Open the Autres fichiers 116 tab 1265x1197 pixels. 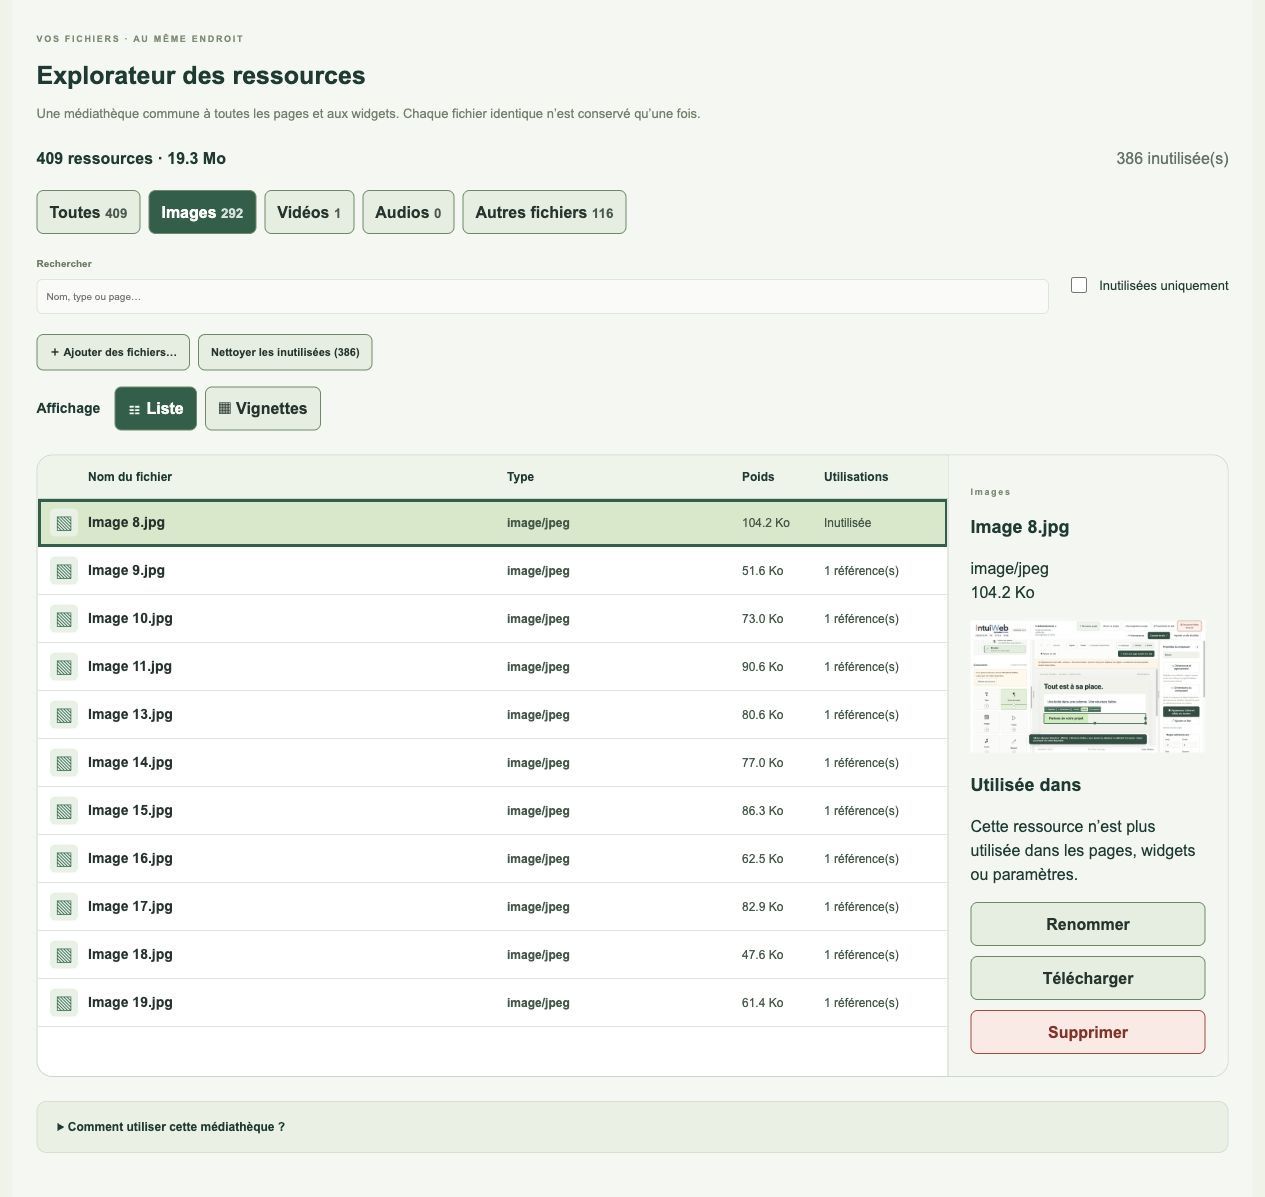click(544, 212)
